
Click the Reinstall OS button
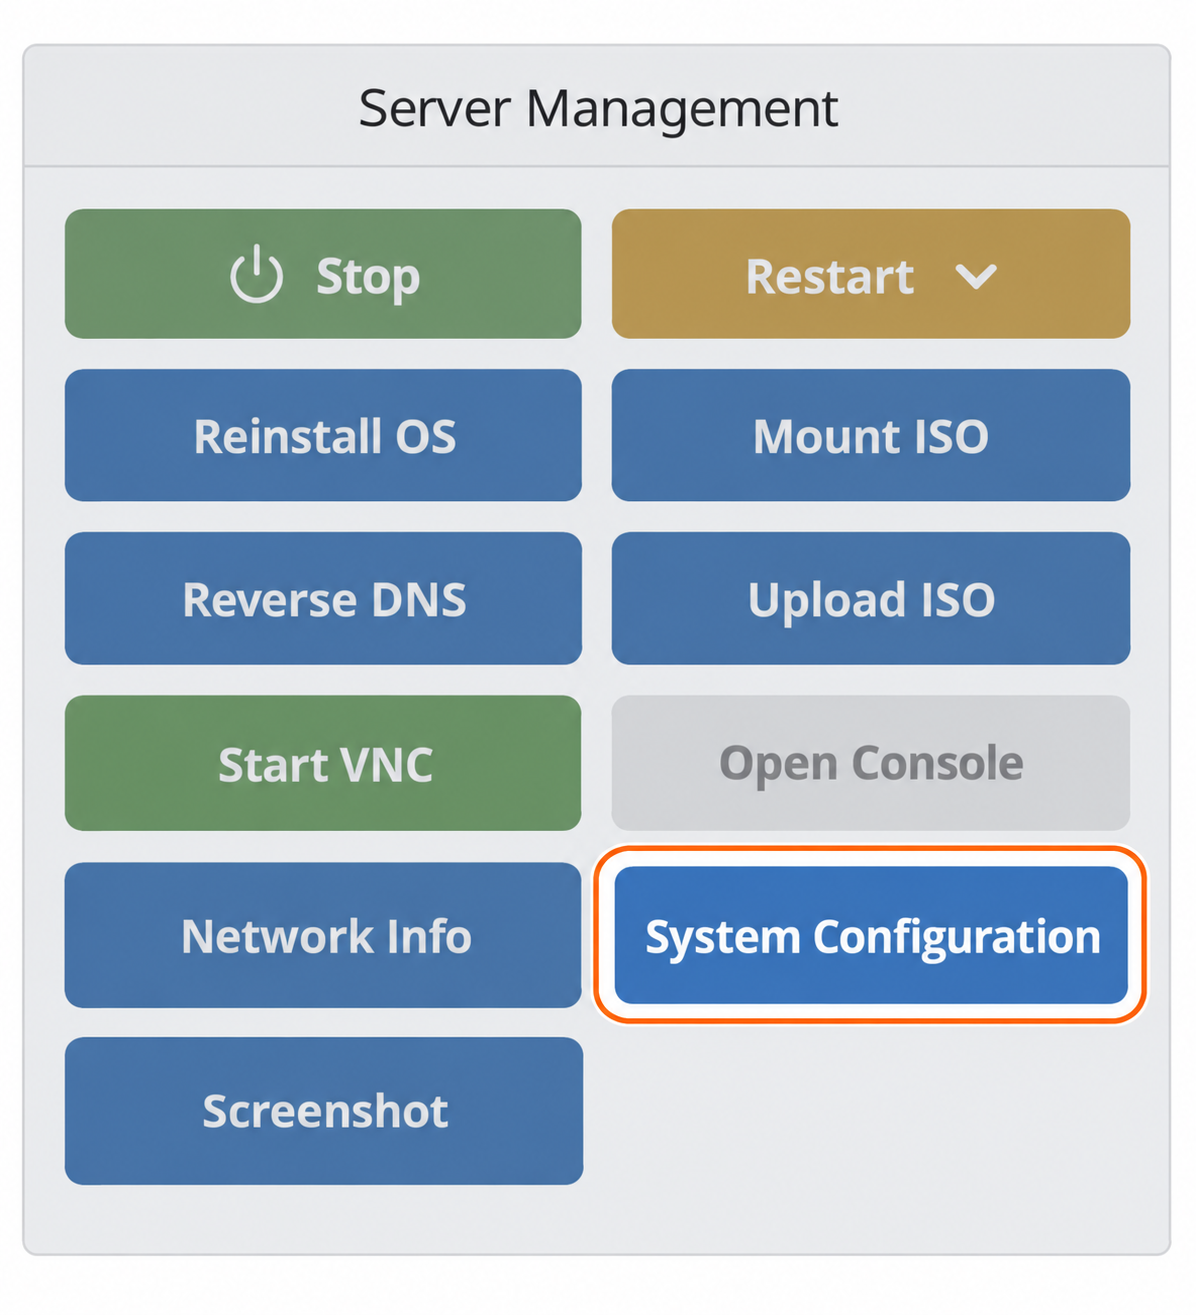(x=323, y=435)
